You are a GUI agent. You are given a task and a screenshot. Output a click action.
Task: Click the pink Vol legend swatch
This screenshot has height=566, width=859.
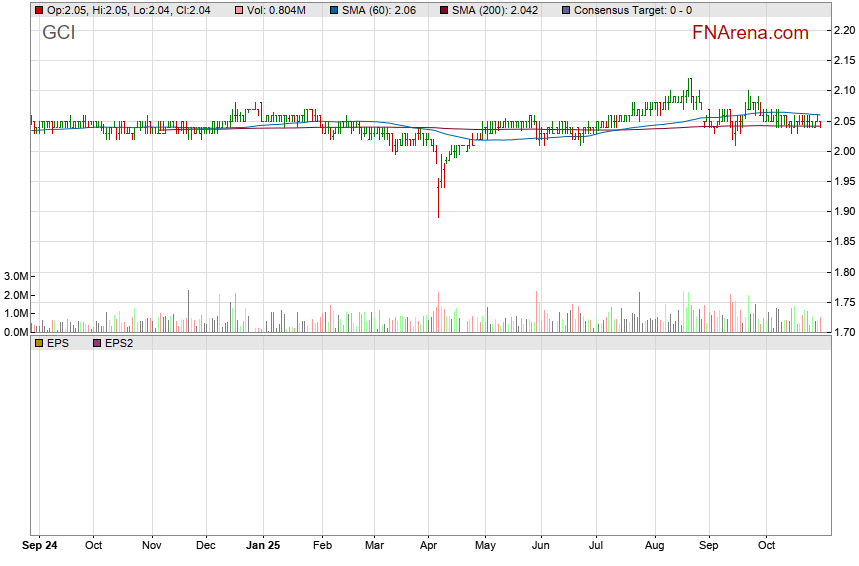pos(239,10)
